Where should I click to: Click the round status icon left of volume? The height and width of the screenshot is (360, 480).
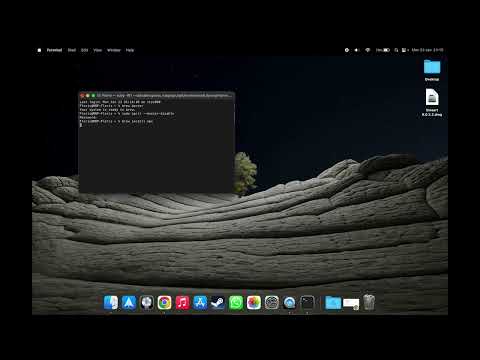tap(347, 50)
